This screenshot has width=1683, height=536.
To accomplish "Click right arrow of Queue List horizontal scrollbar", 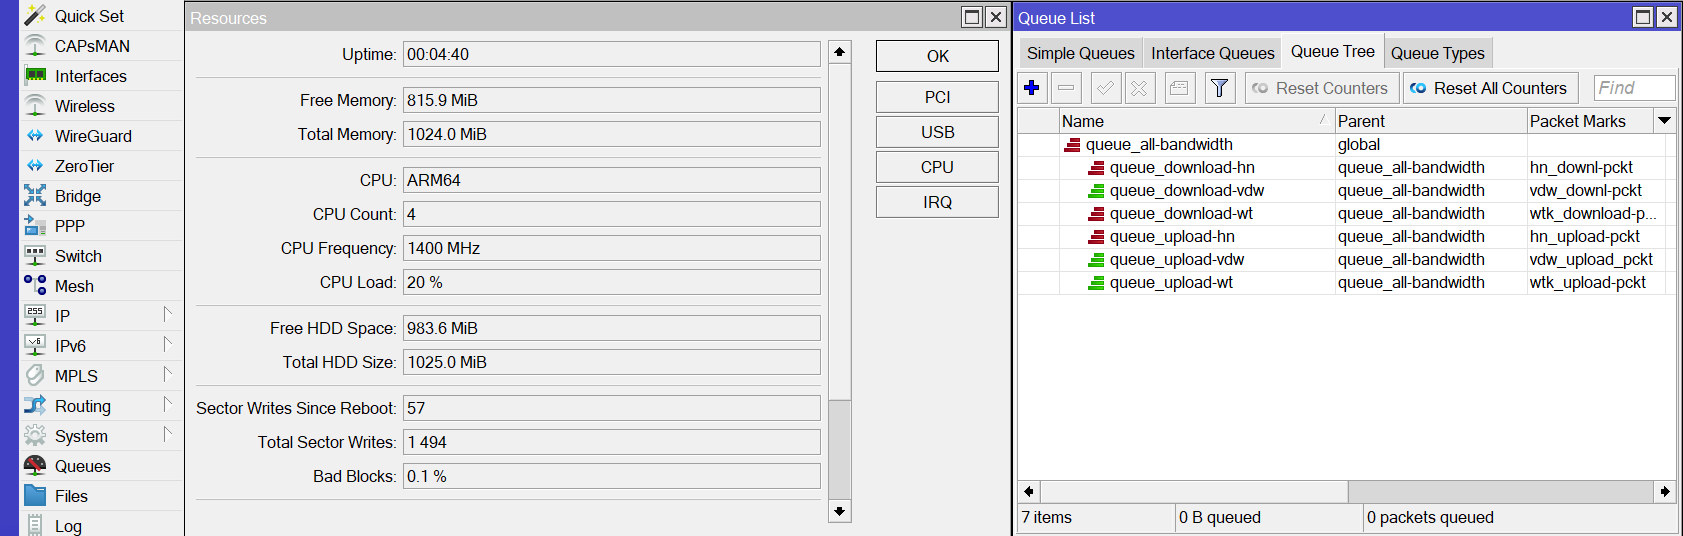I will (x=1664, y=491).
